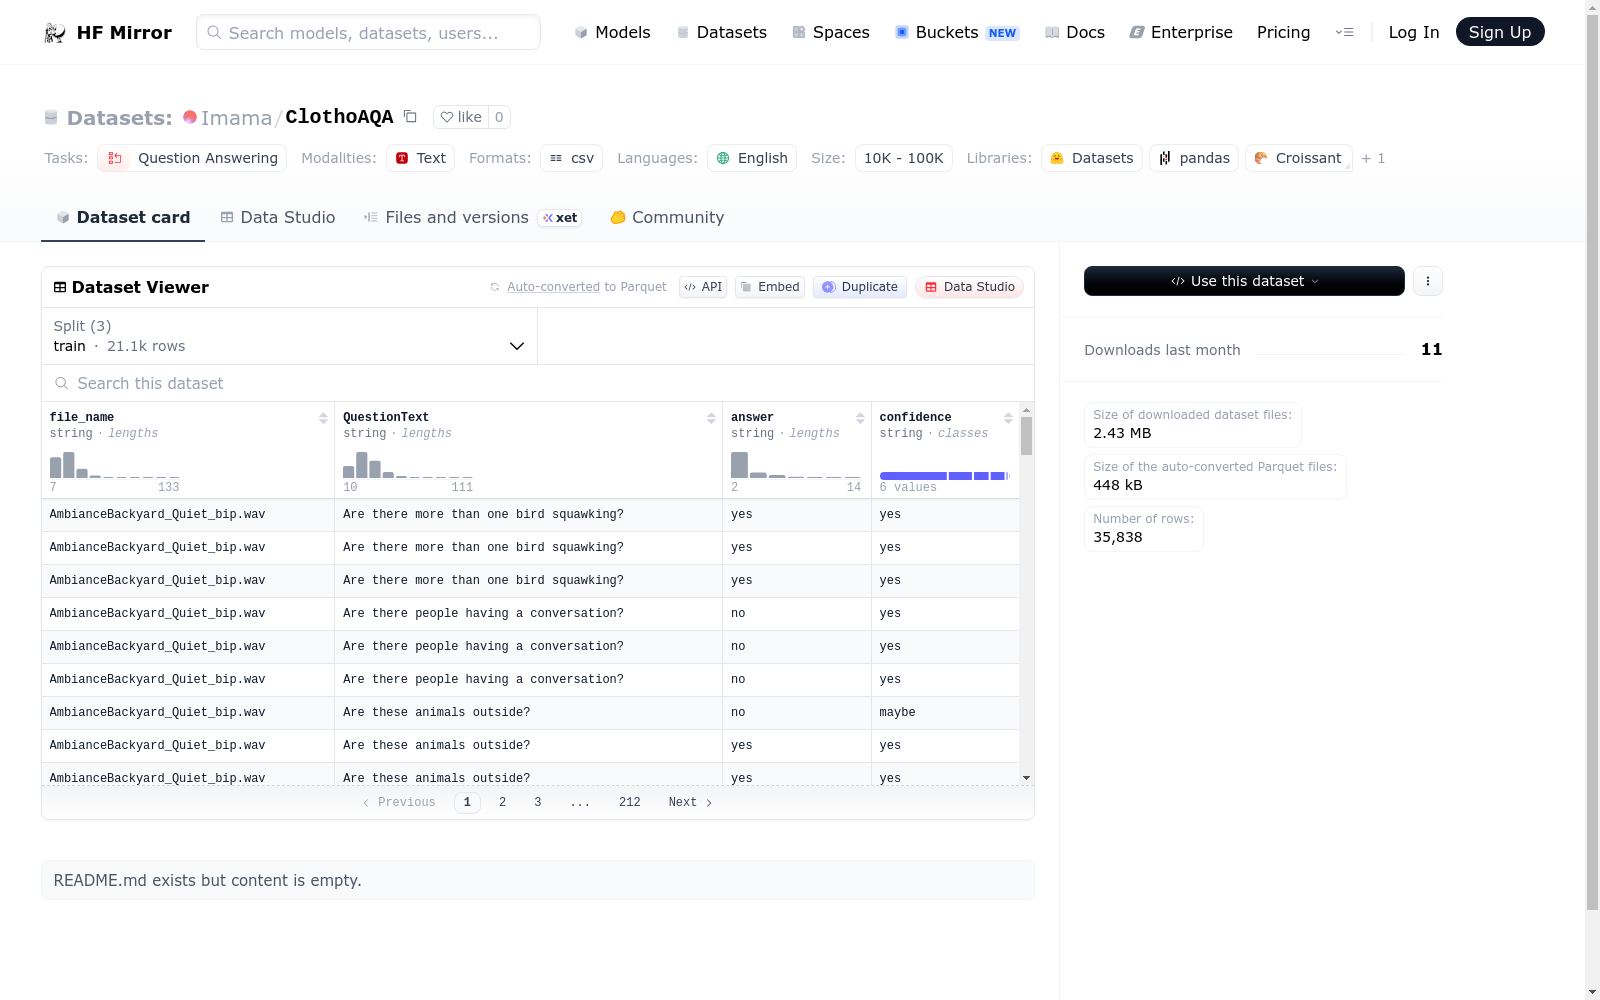The height and width of the screenshot is (1000, 1600).
Task: Open the more options kebab menu
Action: pos(1428,281)
